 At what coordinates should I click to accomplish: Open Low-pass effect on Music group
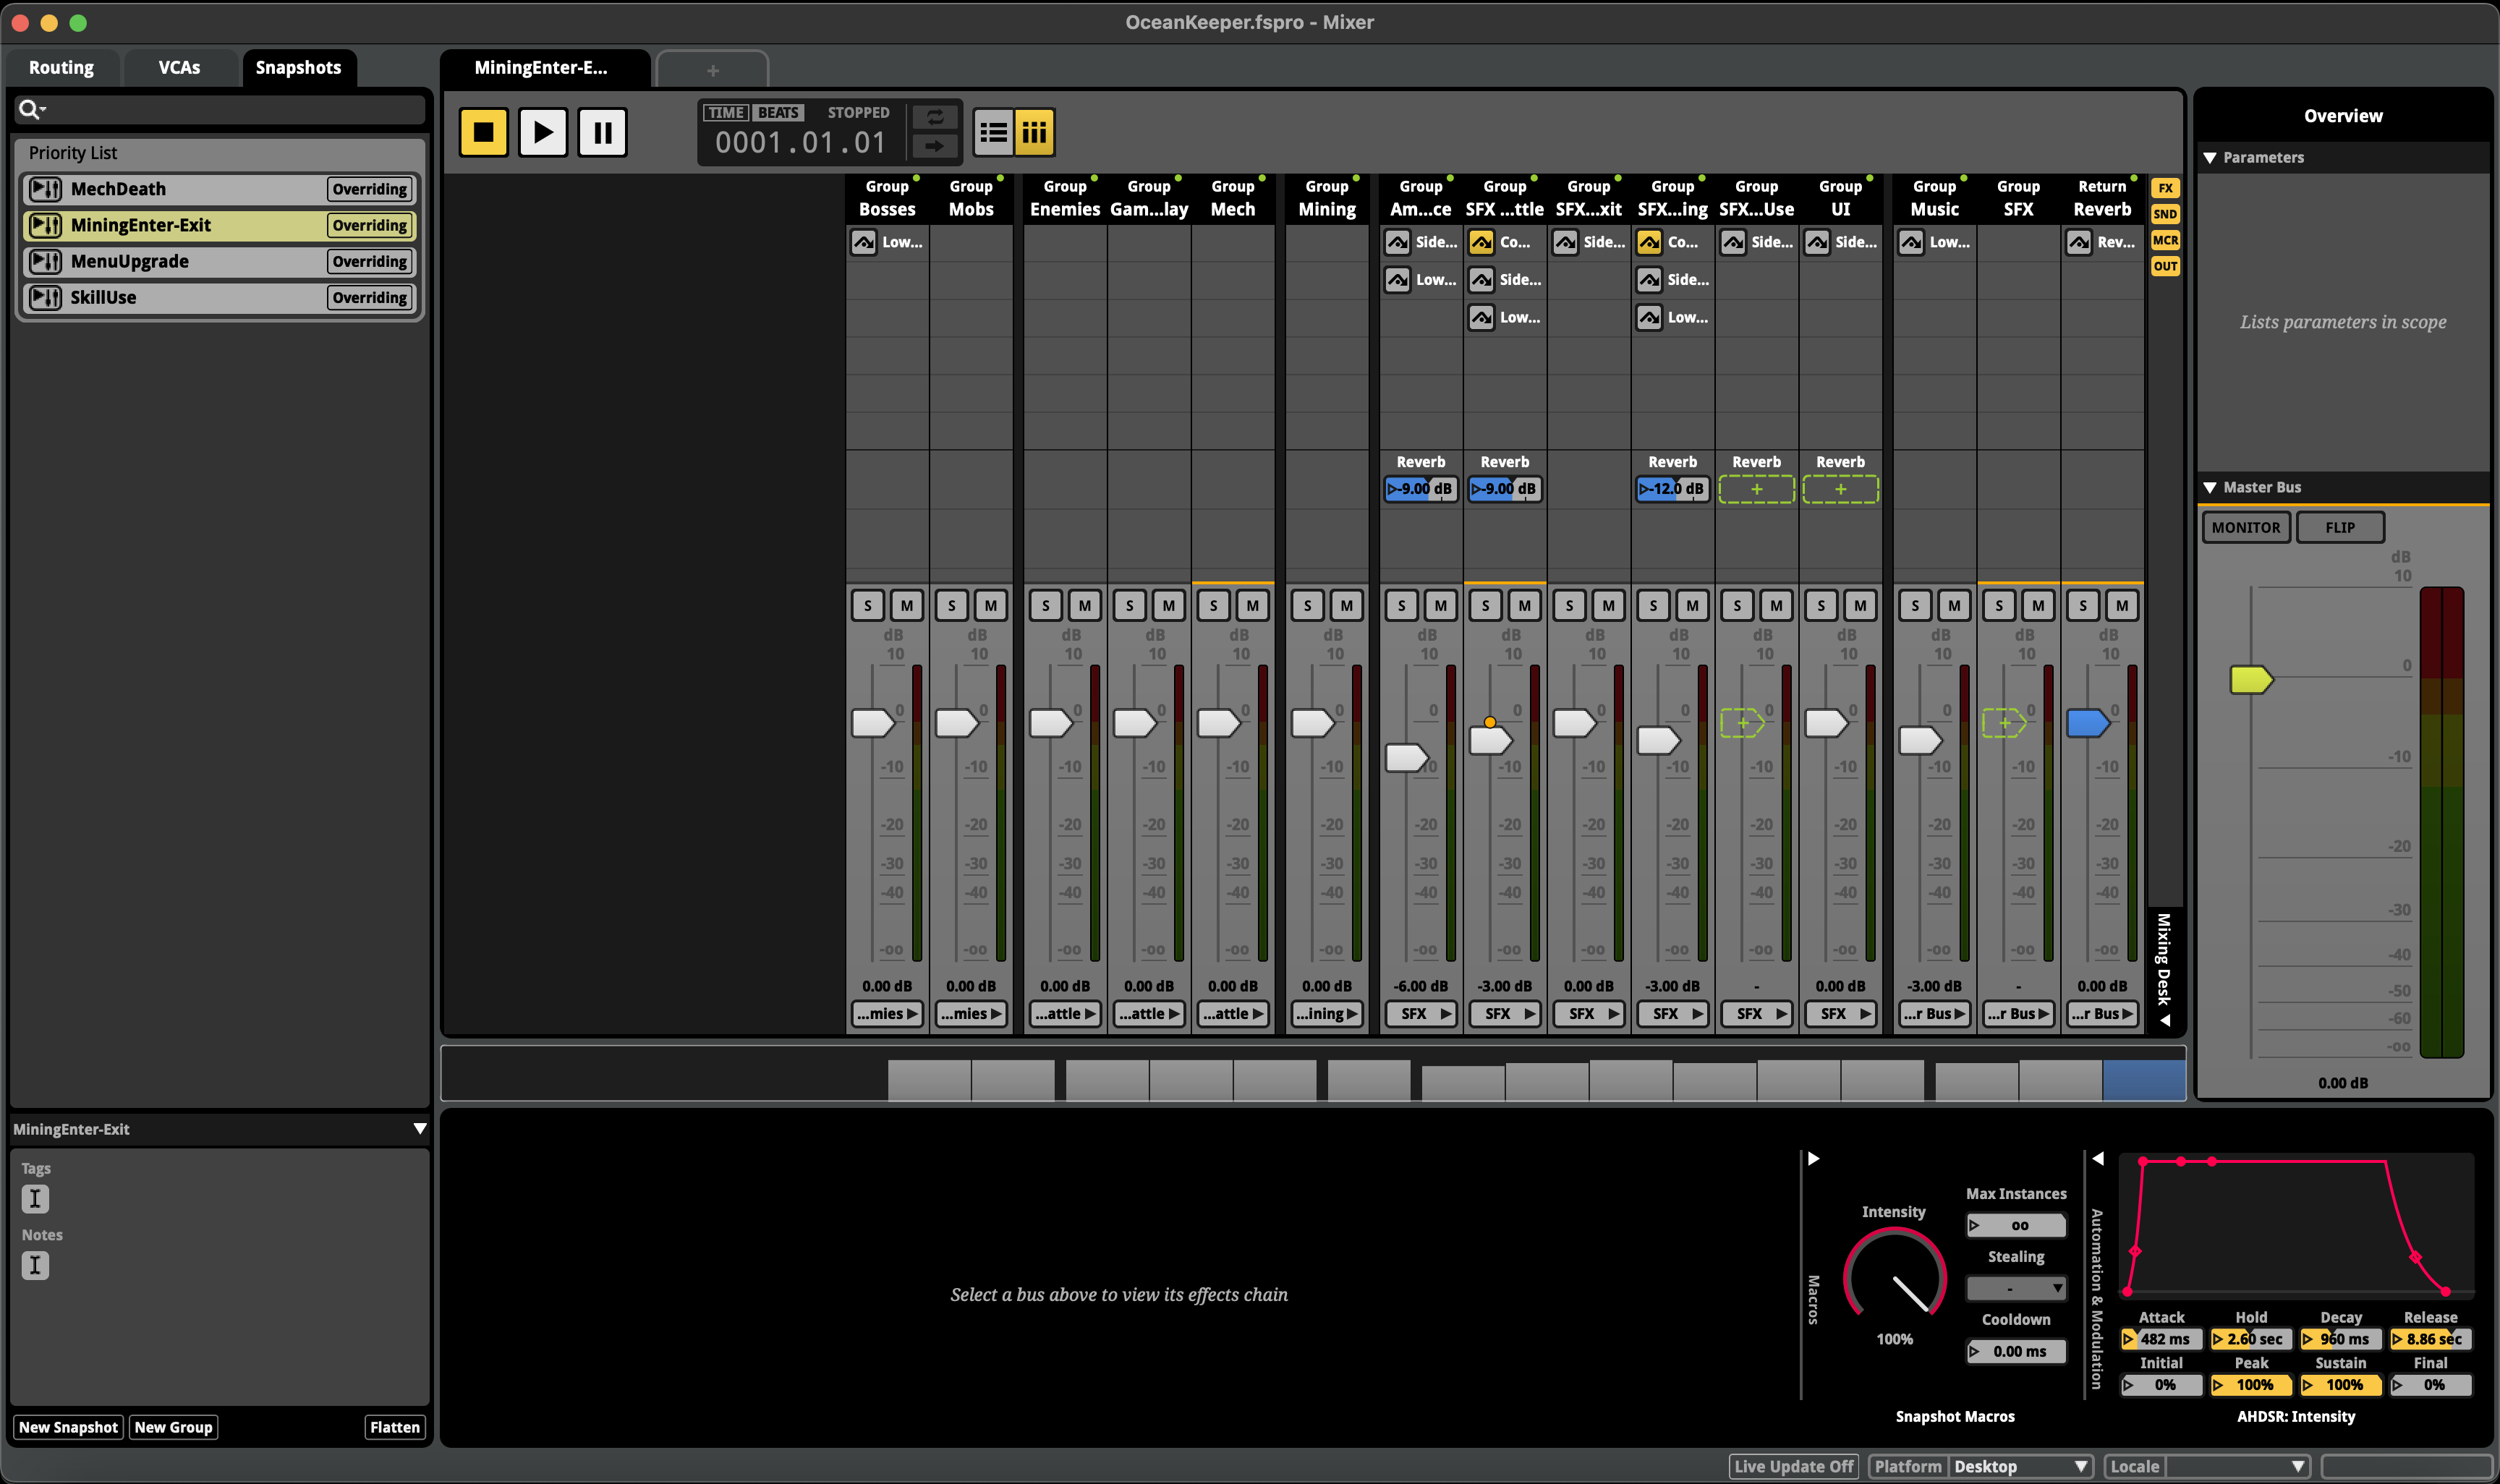pyautogui.click(x=1911, y=242)
